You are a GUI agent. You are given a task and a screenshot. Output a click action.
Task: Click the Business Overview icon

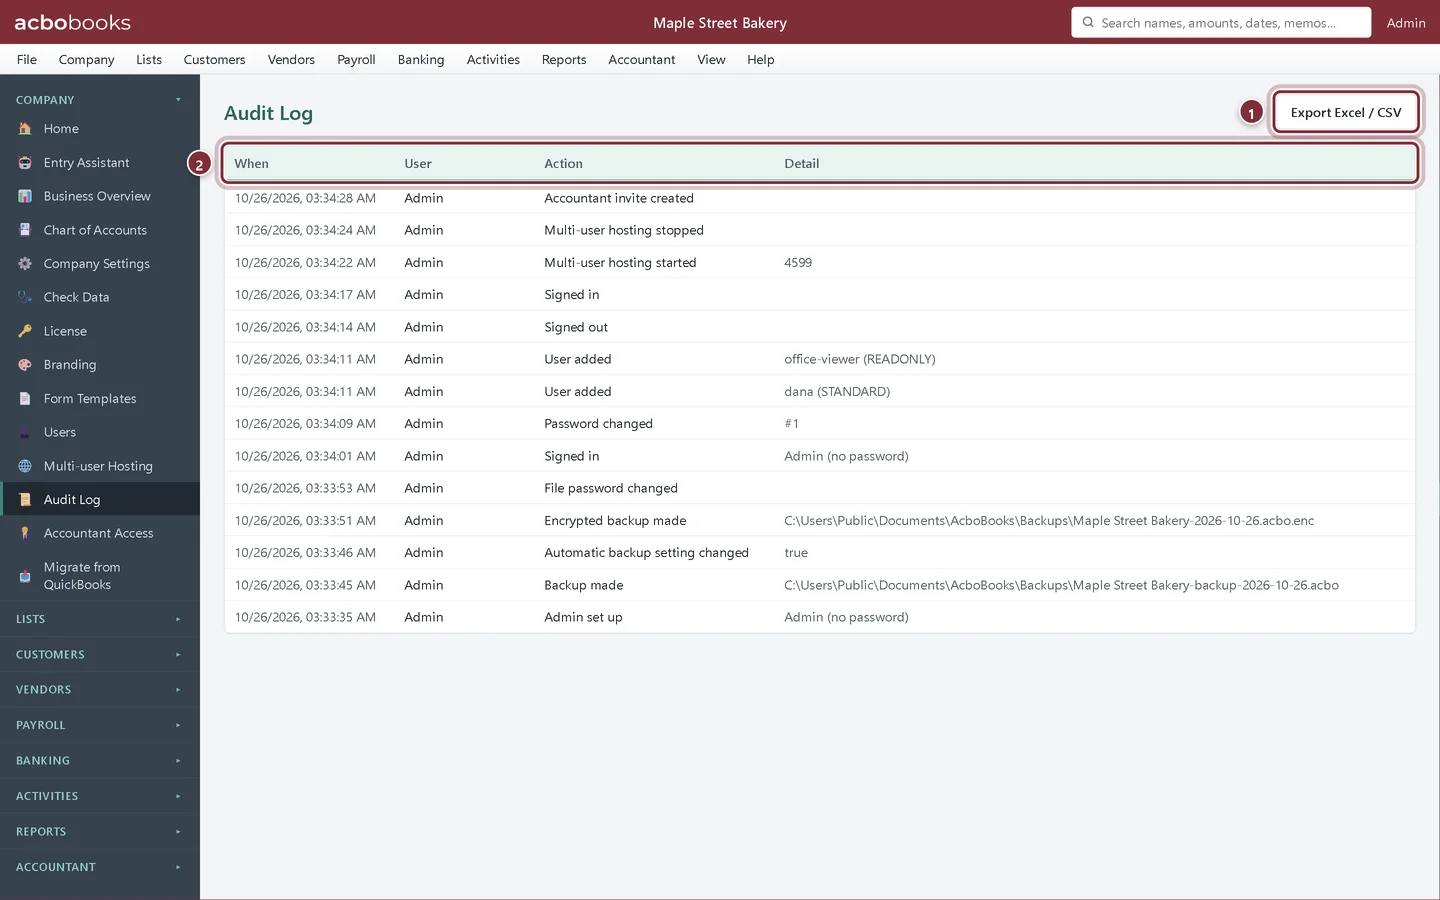point(25,196)
